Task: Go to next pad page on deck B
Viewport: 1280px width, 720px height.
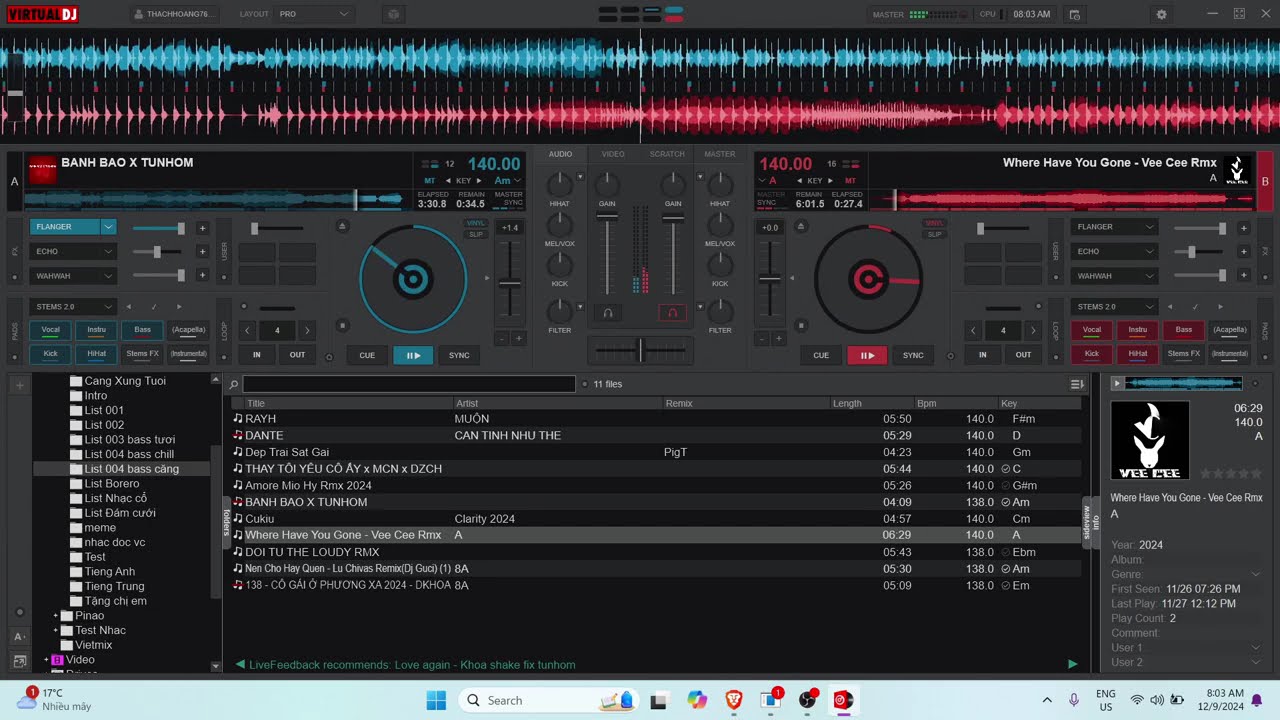Action: click(1220, 307)
